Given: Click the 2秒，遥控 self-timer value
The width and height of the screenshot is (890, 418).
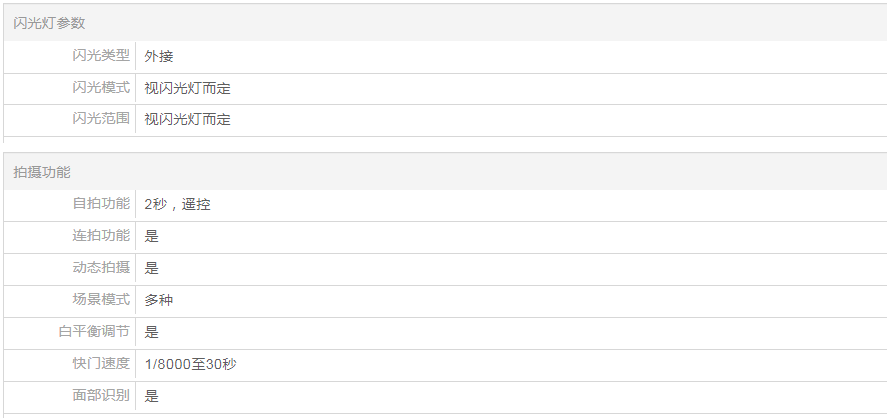Looking at the screenshot, I should [x=177, y=204].
